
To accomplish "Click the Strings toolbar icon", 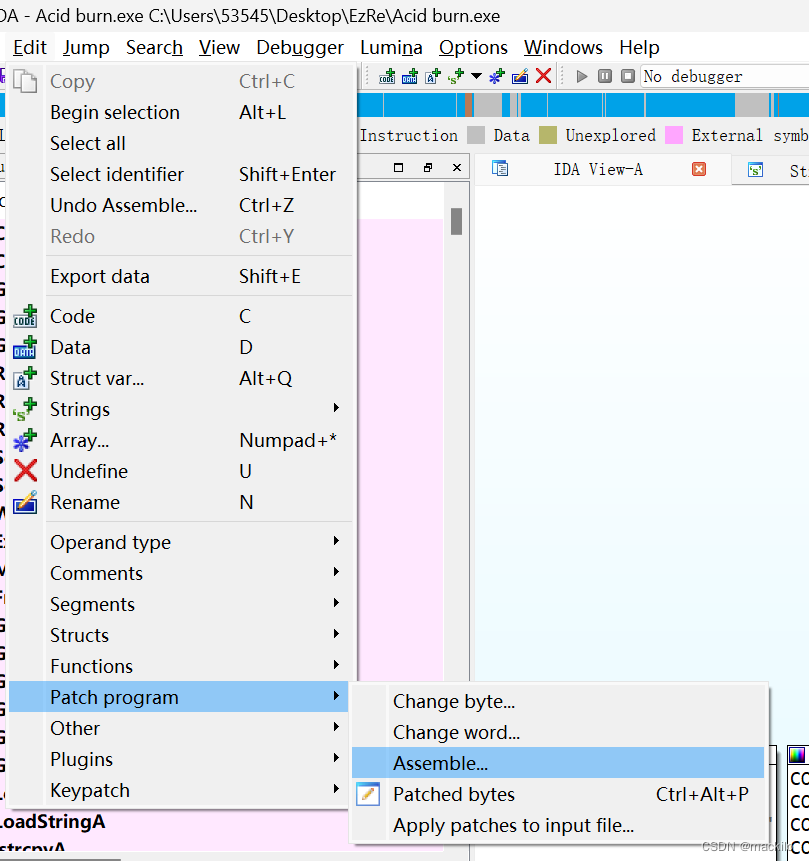I will [455, 77].
